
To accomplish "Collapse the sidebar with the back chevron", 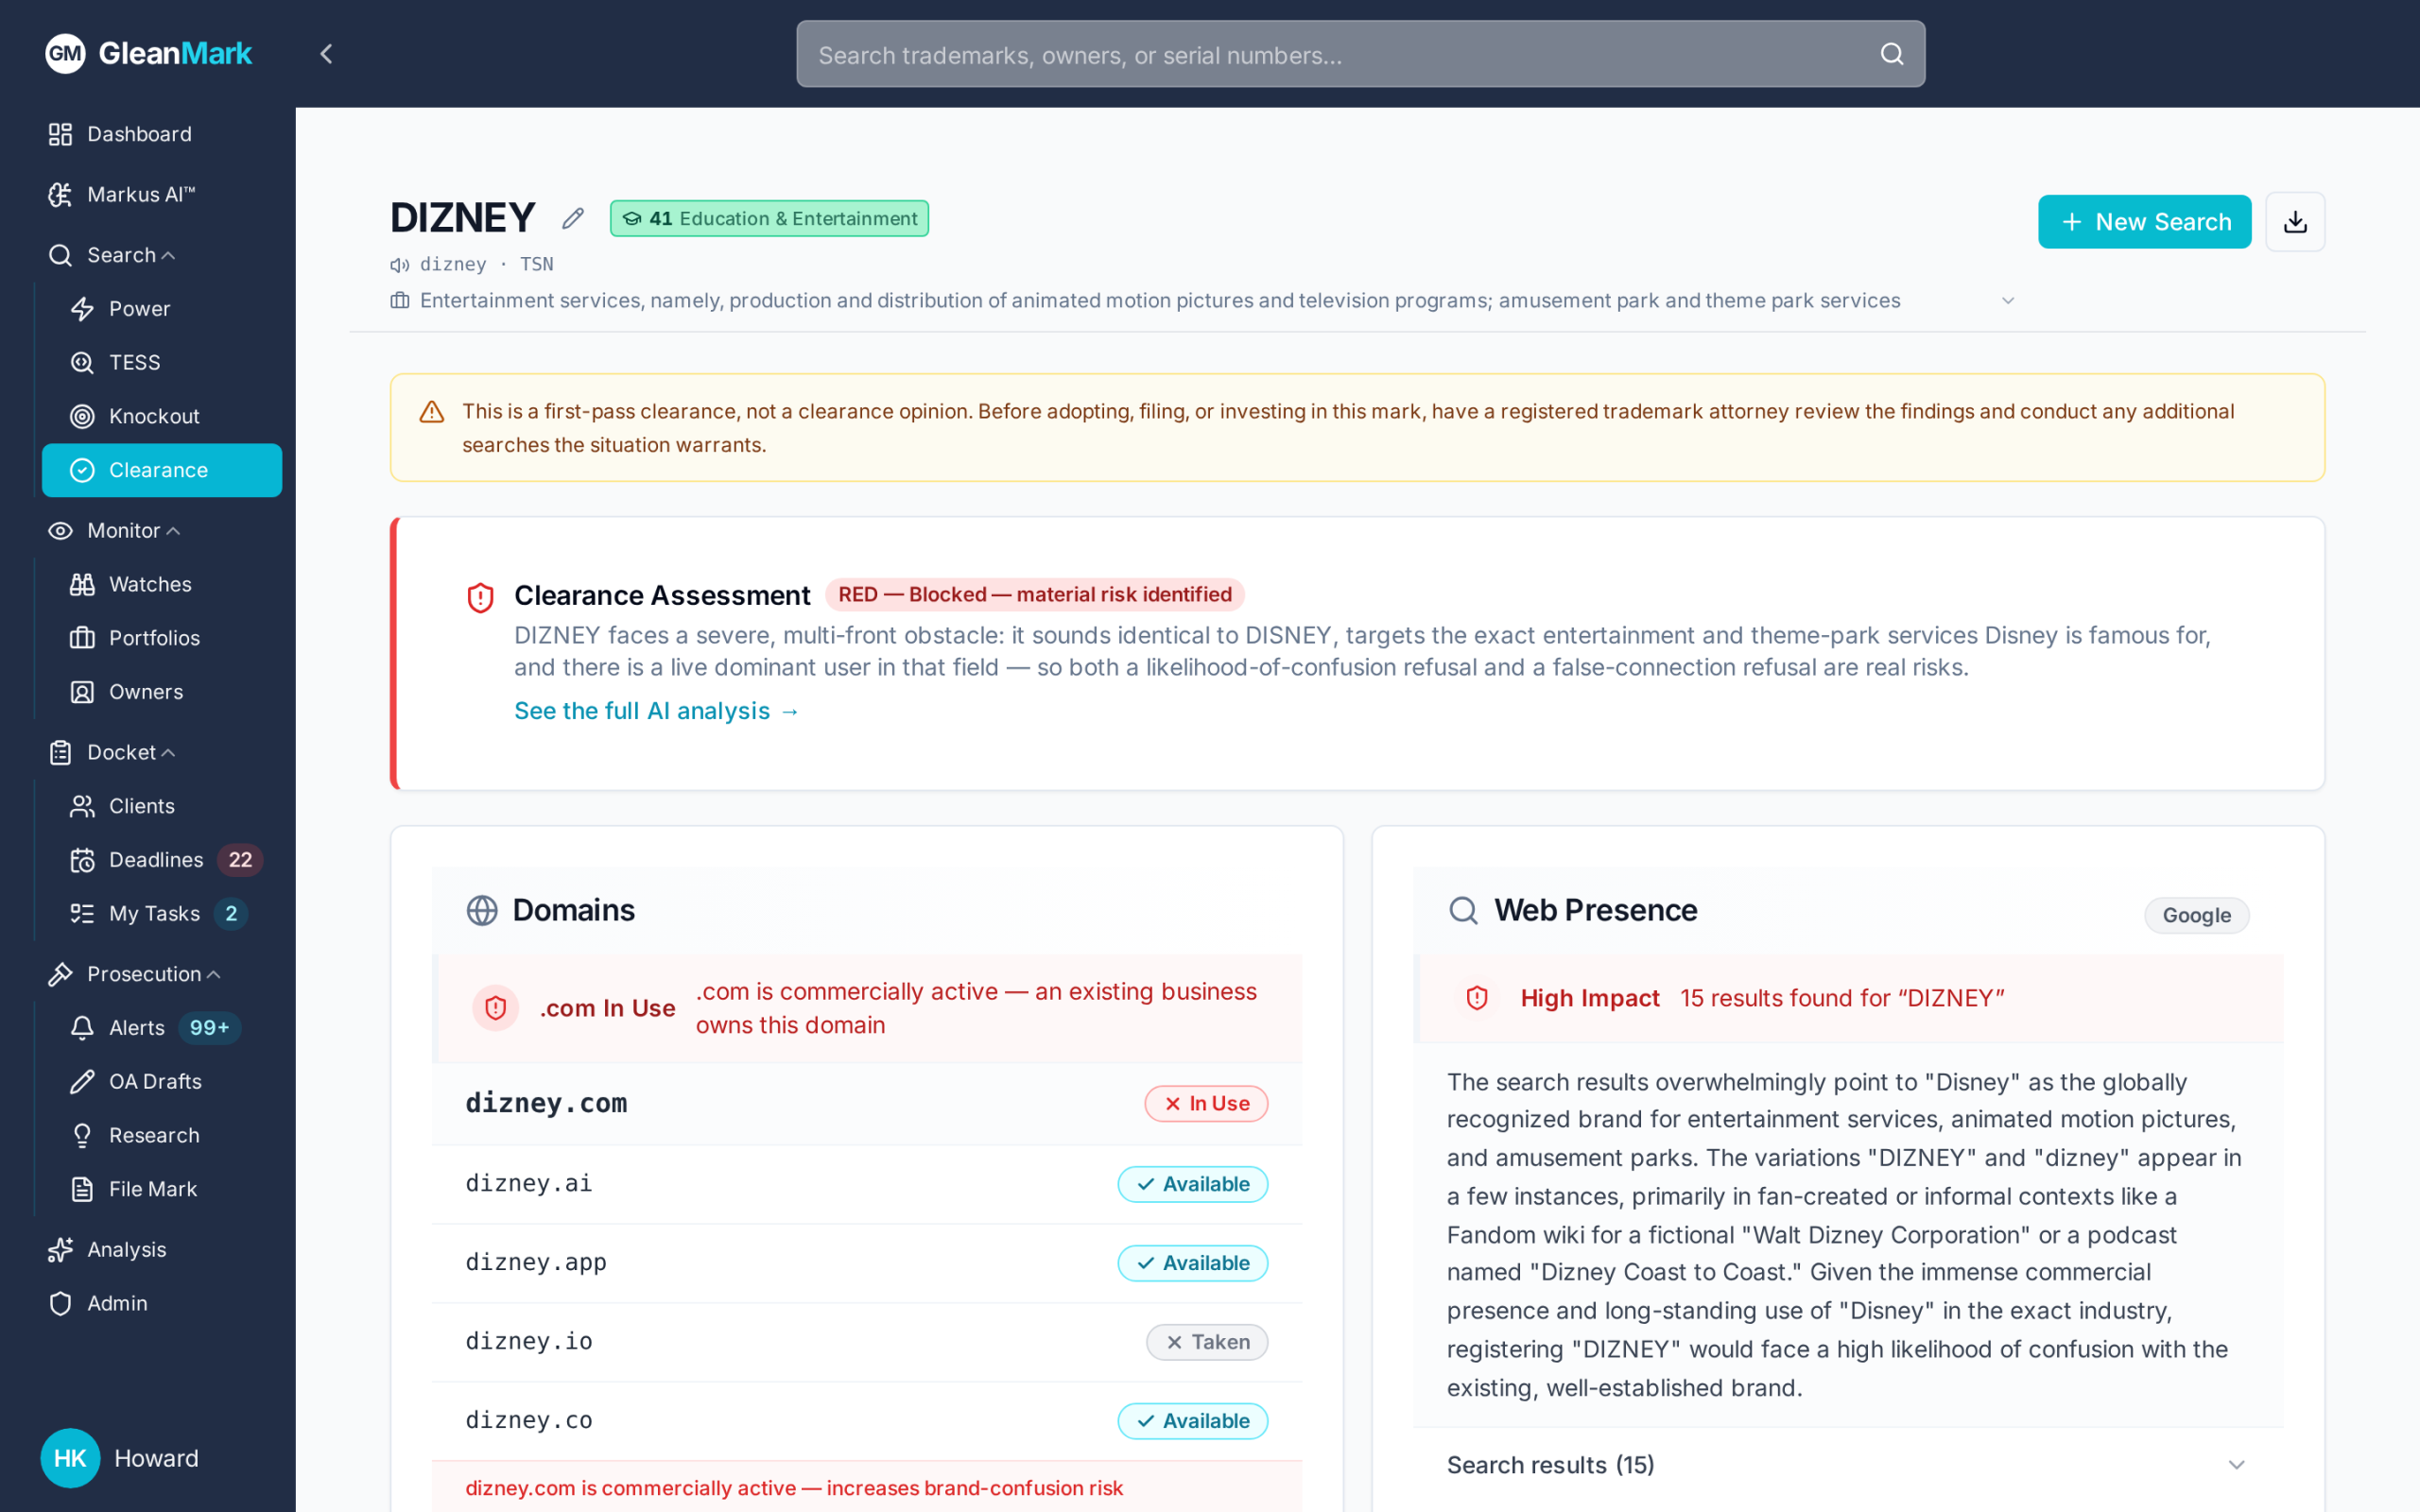I will [326, 54].
